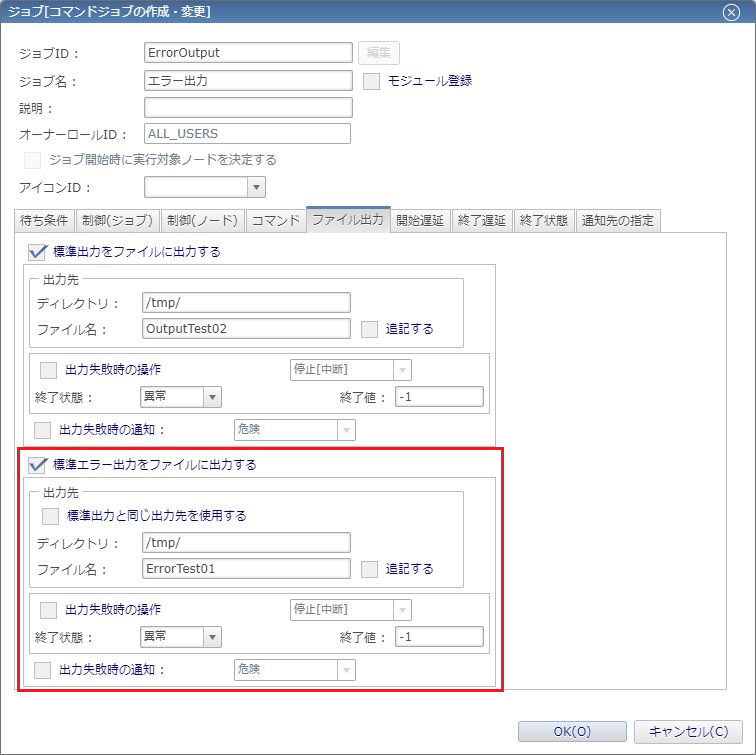Click ディレクトリ field in standard output section
The width and height of the screenshot is (756, 755).
[246, 303]
